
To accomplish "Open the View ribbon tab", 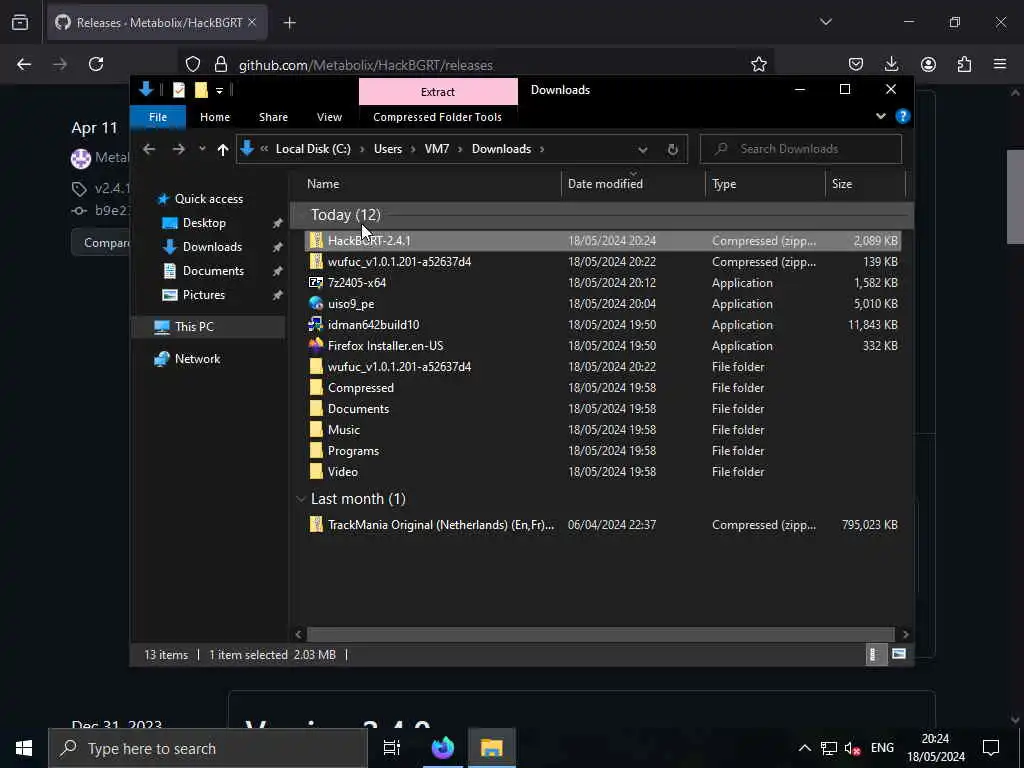I will (x=329, y=117).
